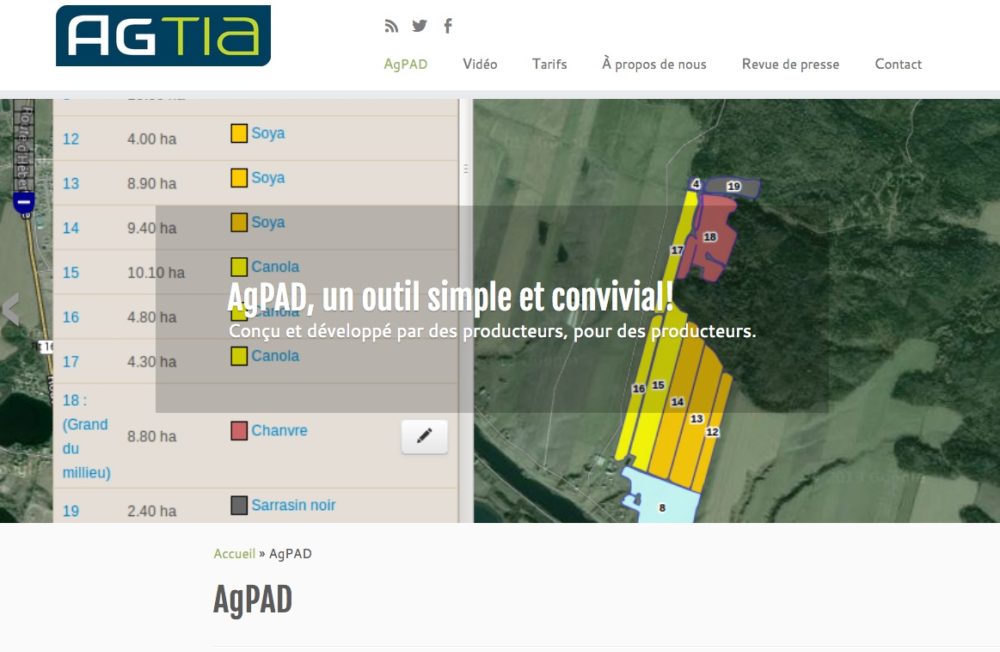Click Soya crop link in row 14
The width and height of the screenshot is (1000, 652).
[x=268, y=223]
